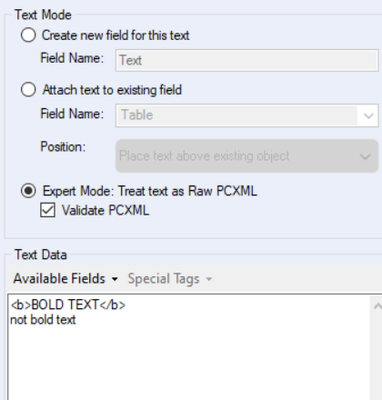
Task: Click the "Validate PCXML" label text
Action: pos(105,210)
